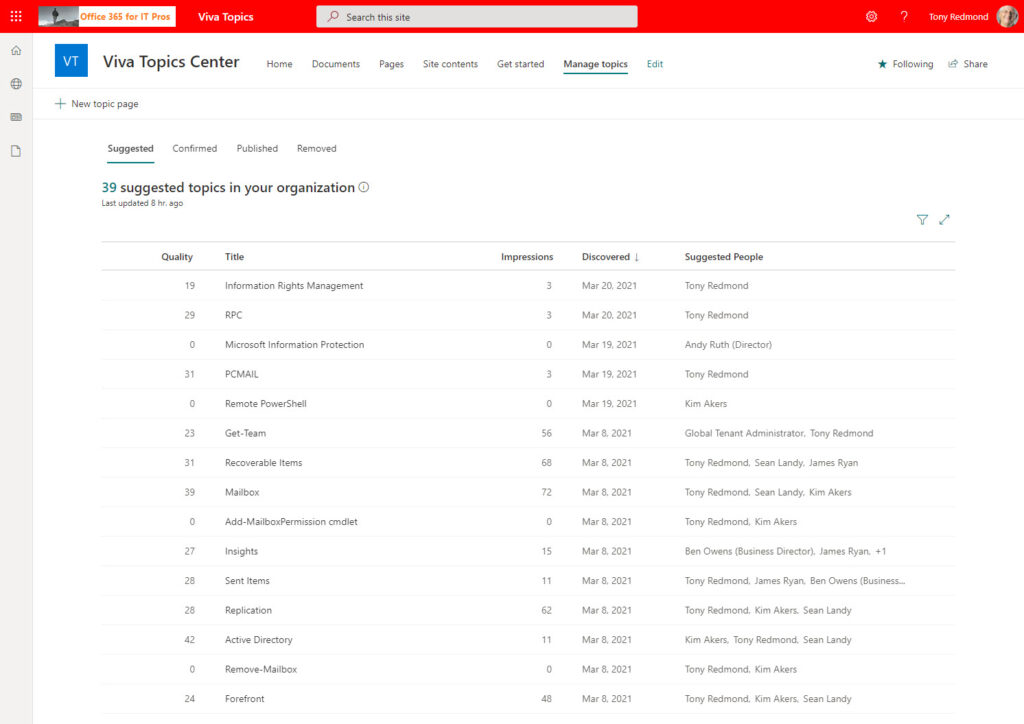Open the Recoverable Items topic
The height and width of the screenshot is (724, 1024).
[x=264, y=463]
